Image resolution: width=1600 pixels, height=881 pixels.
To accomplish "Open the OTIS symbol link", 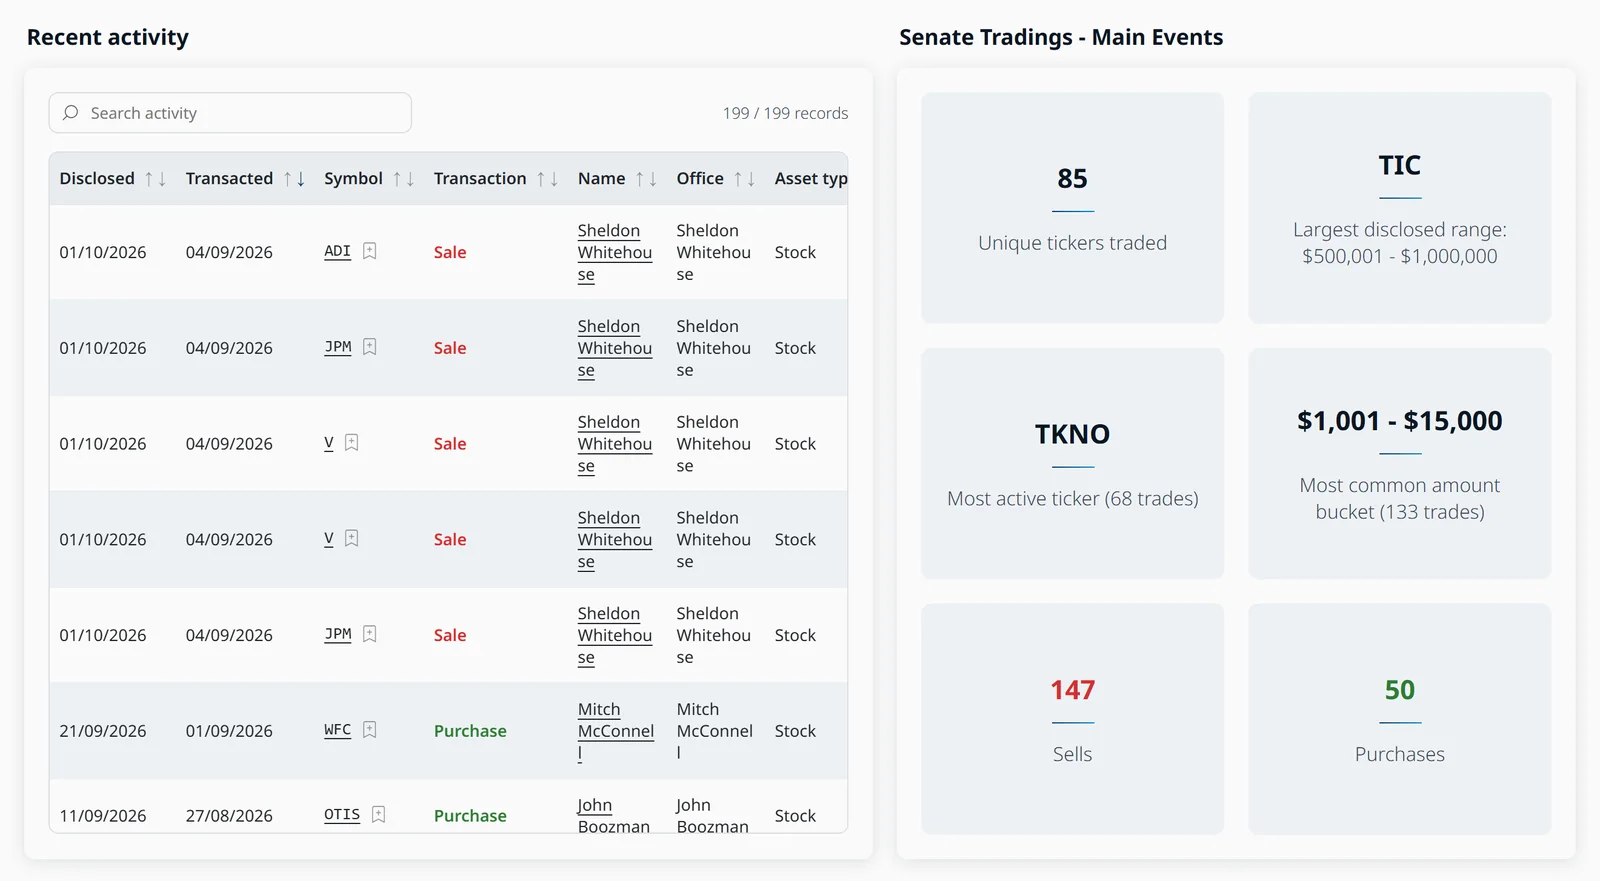I will (342, 814).
